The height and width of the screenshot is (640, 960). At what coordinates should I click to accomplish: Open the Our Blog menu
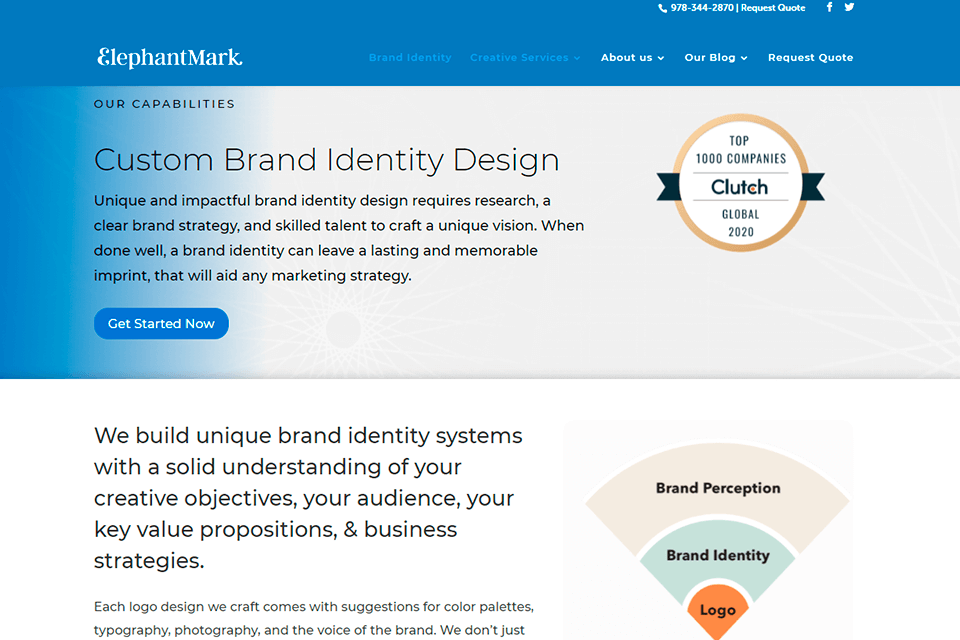[x=710, y=58]
